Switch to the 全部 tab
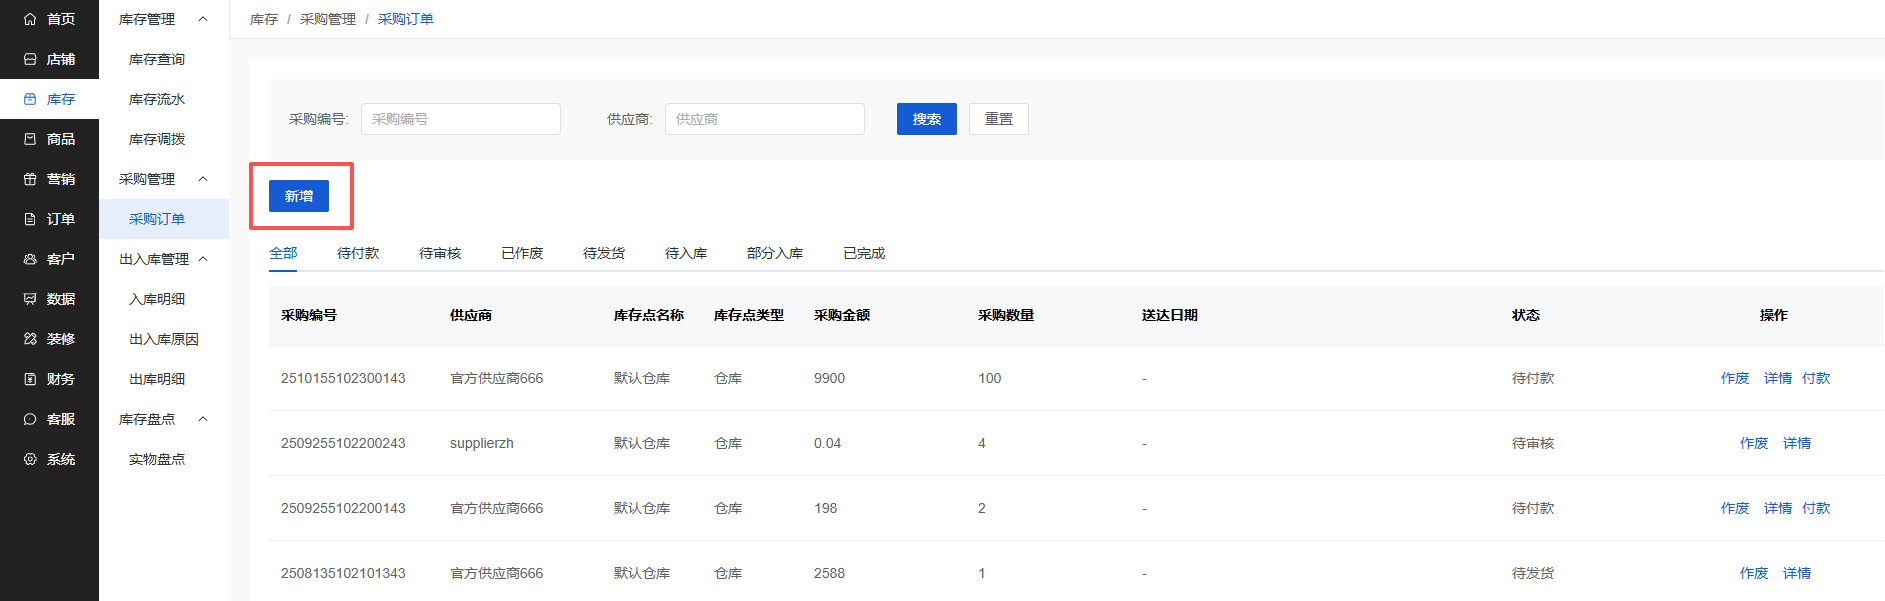This screenshot has height=601, width=1885. 283,253
